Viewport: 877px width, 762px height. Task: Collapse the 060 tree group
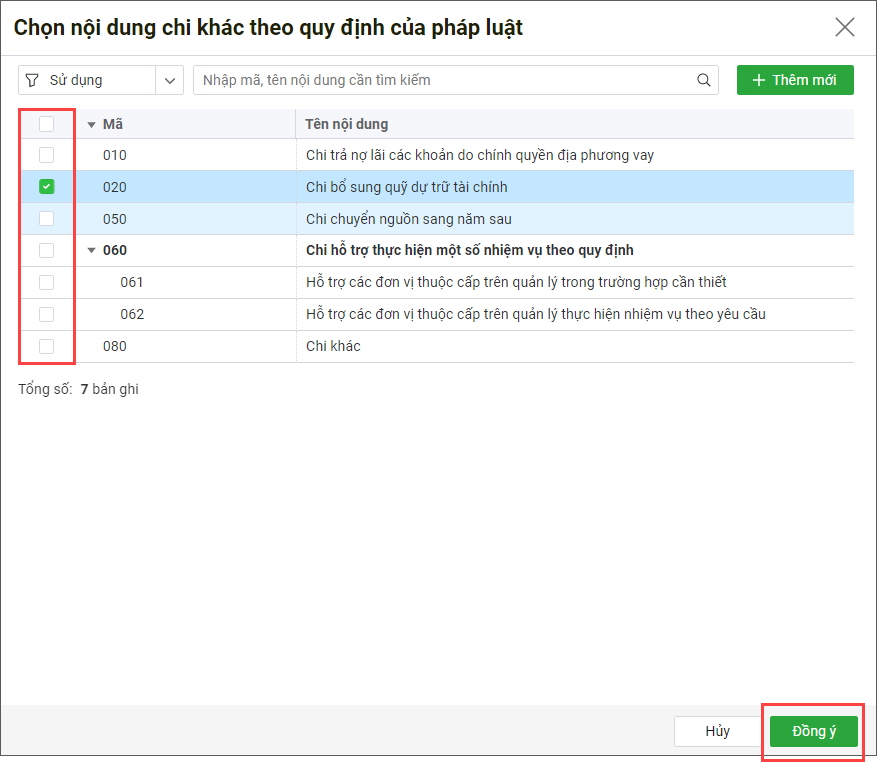[x=91, y=250]
